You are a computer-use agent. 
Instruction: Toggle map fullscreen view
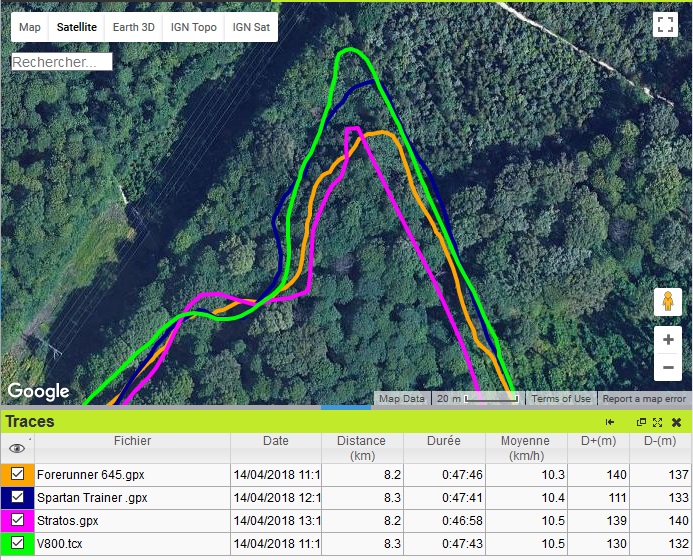(x=666, y=25)
